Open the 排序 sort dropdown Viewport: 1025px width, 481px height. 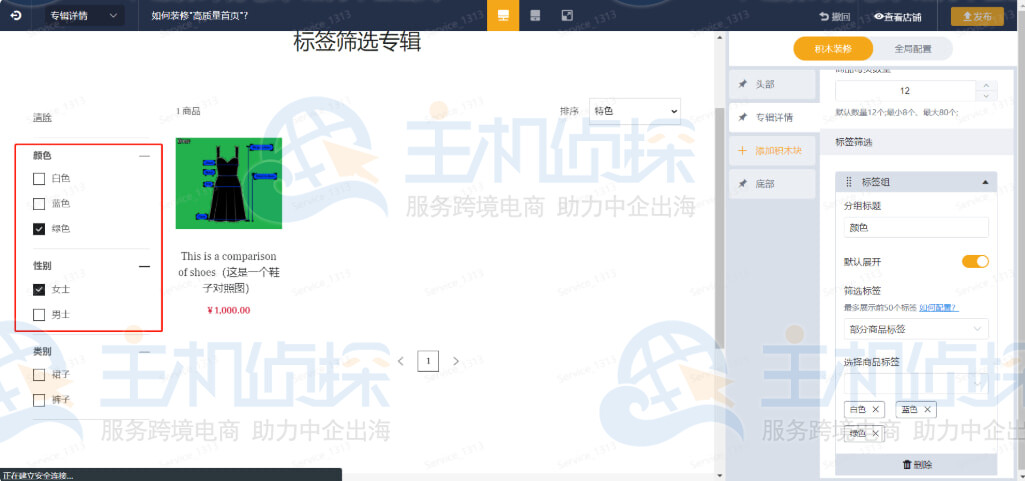(635, 111)
